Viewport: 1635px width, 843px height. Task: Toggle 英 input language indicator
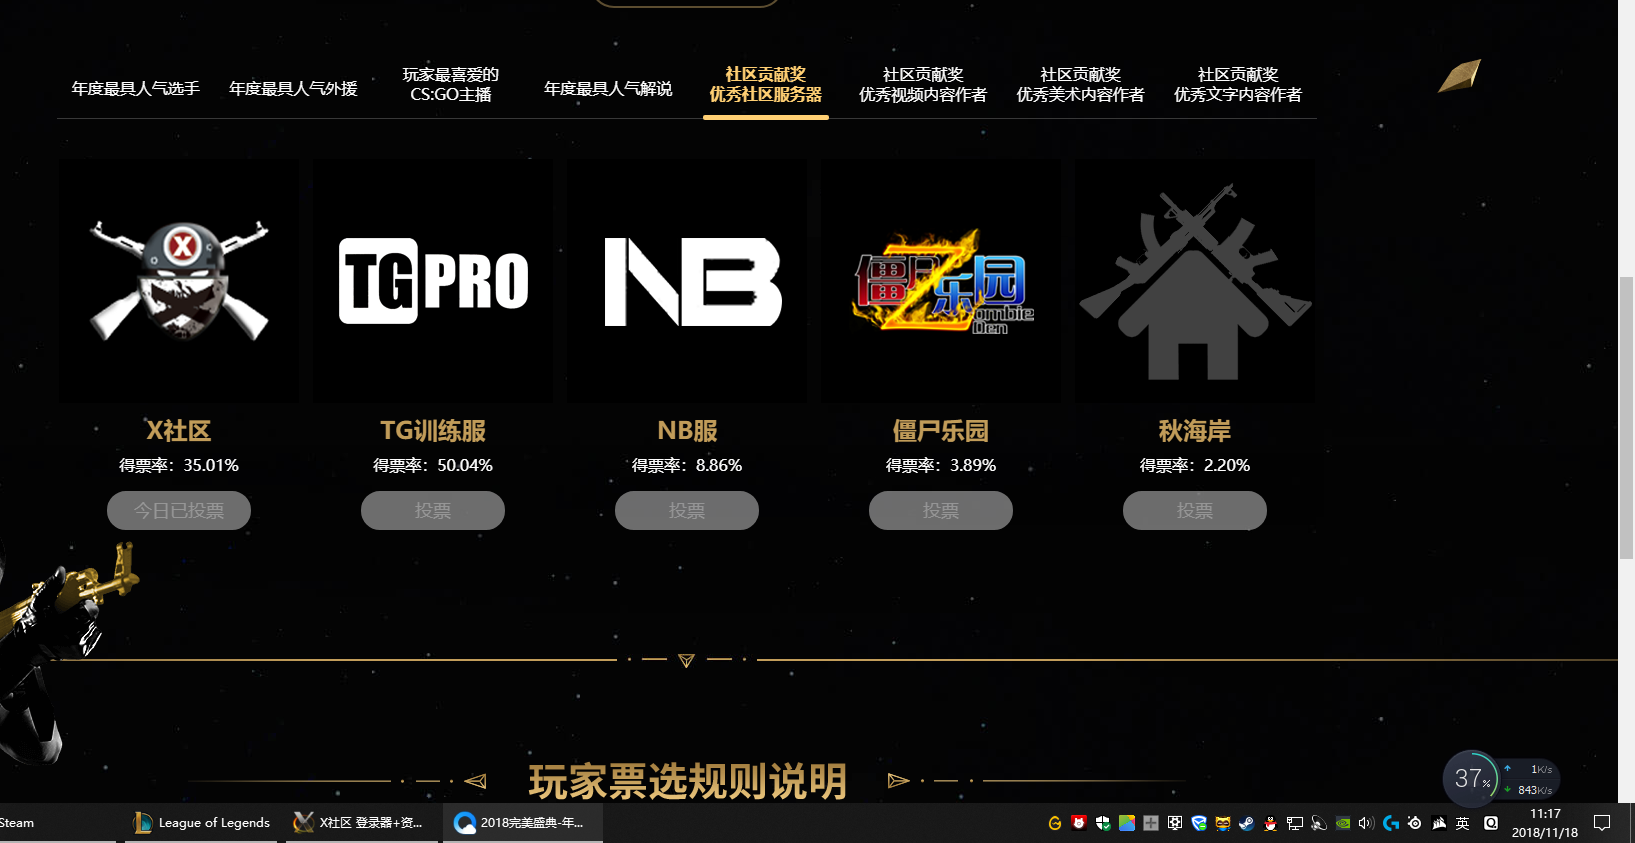click(x=1463, y=823)
